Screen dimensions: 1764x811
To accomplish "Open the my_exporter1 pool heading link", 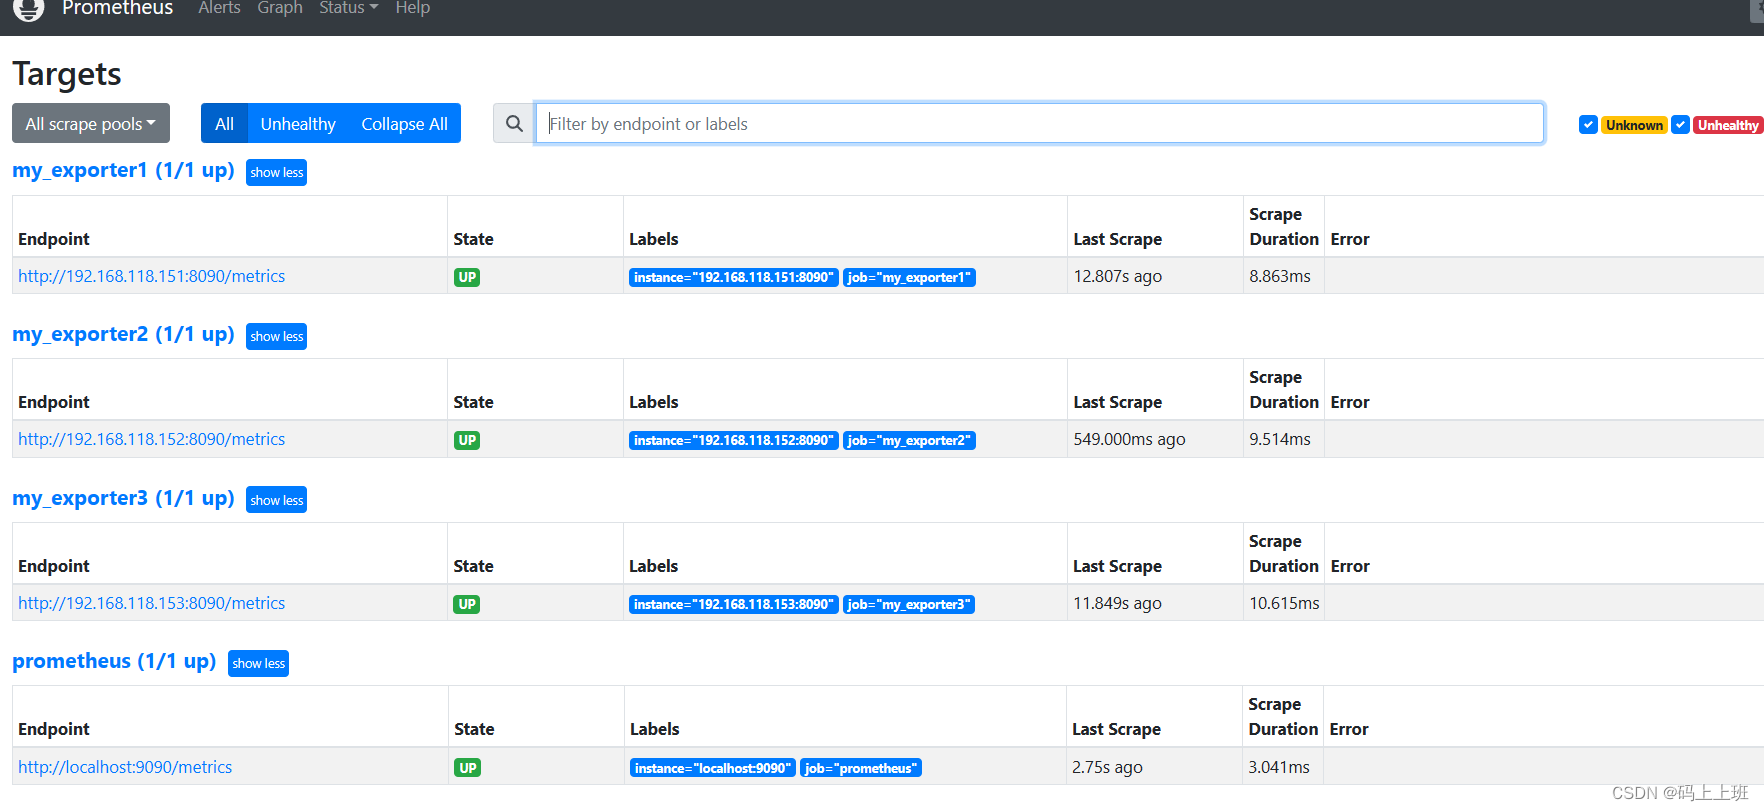I will (x=123, y=170).
